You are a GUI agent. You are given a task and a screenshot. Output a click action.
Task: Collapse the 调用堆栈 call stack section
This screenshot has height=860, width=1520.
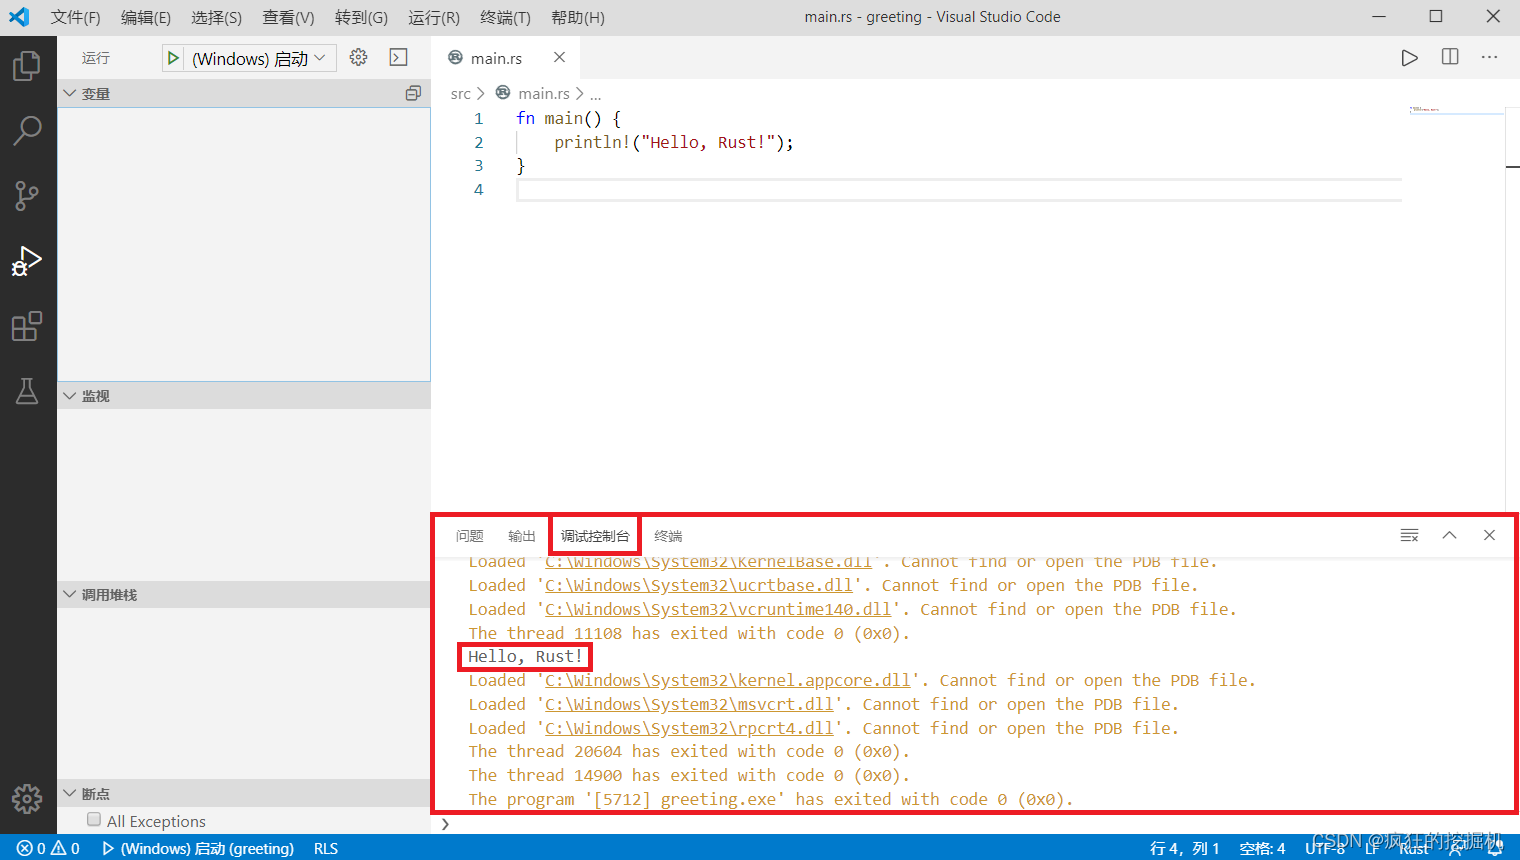(x=68, y=594)
